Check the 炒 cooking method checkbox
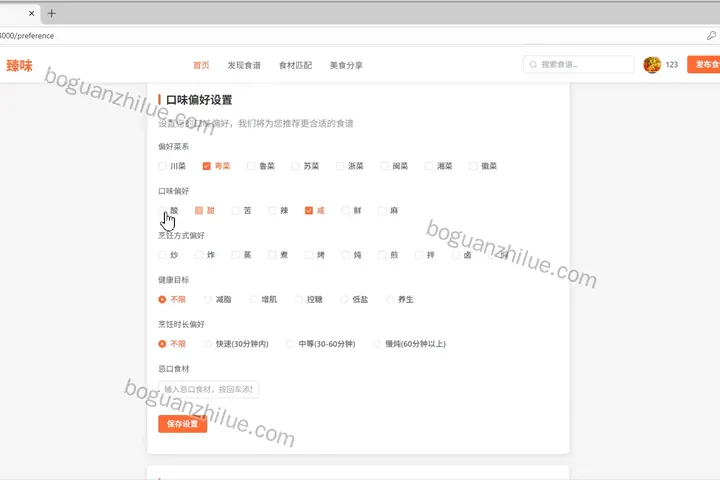The image size is (720, 480). point(162,255)
